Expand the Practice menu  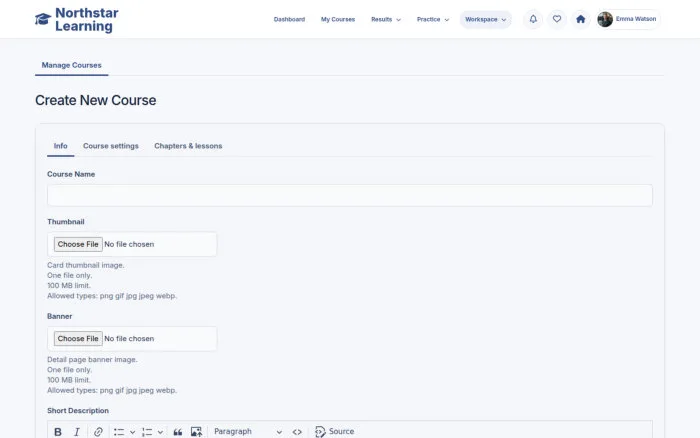[433, 19]
